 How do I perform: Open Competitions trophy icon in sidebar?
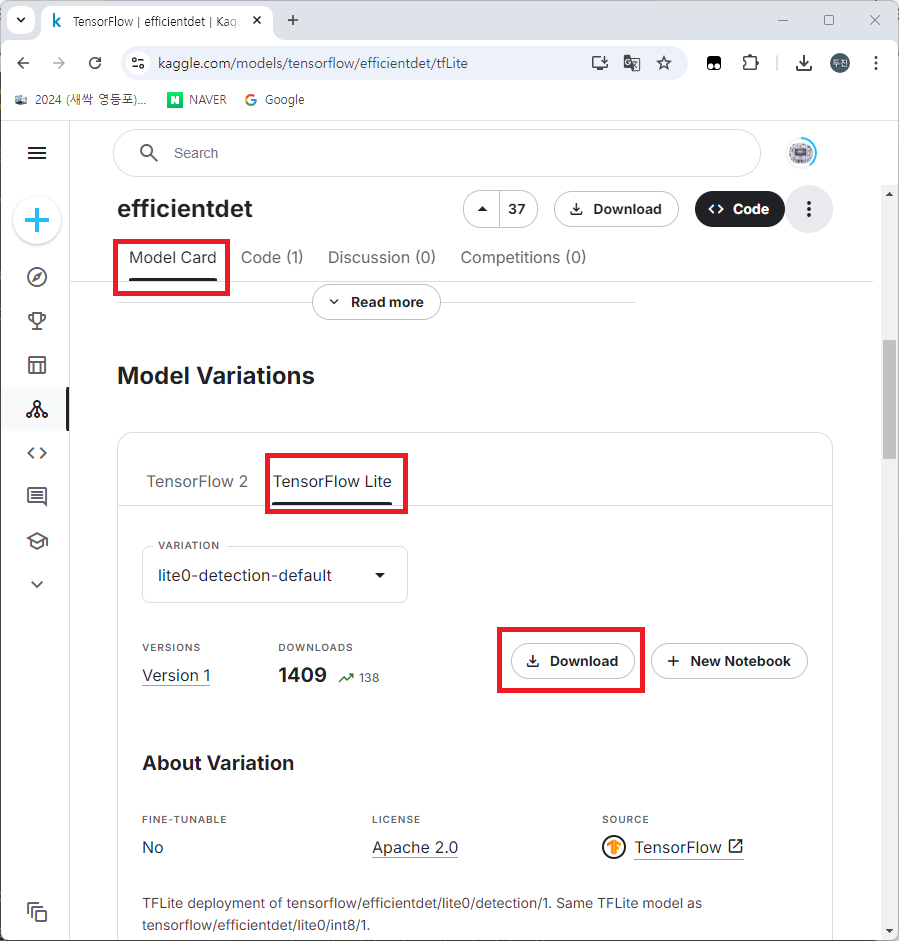tap(37, 320)
